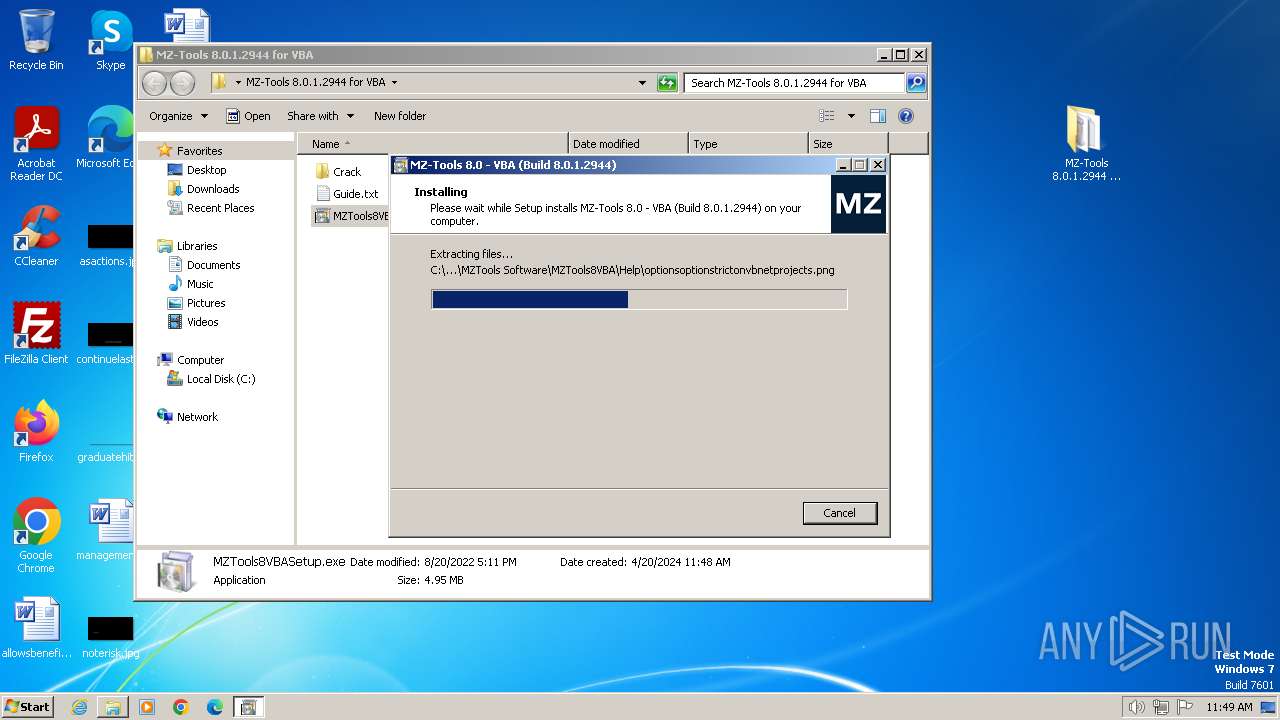Open Explorer help icon

(906, 116)
